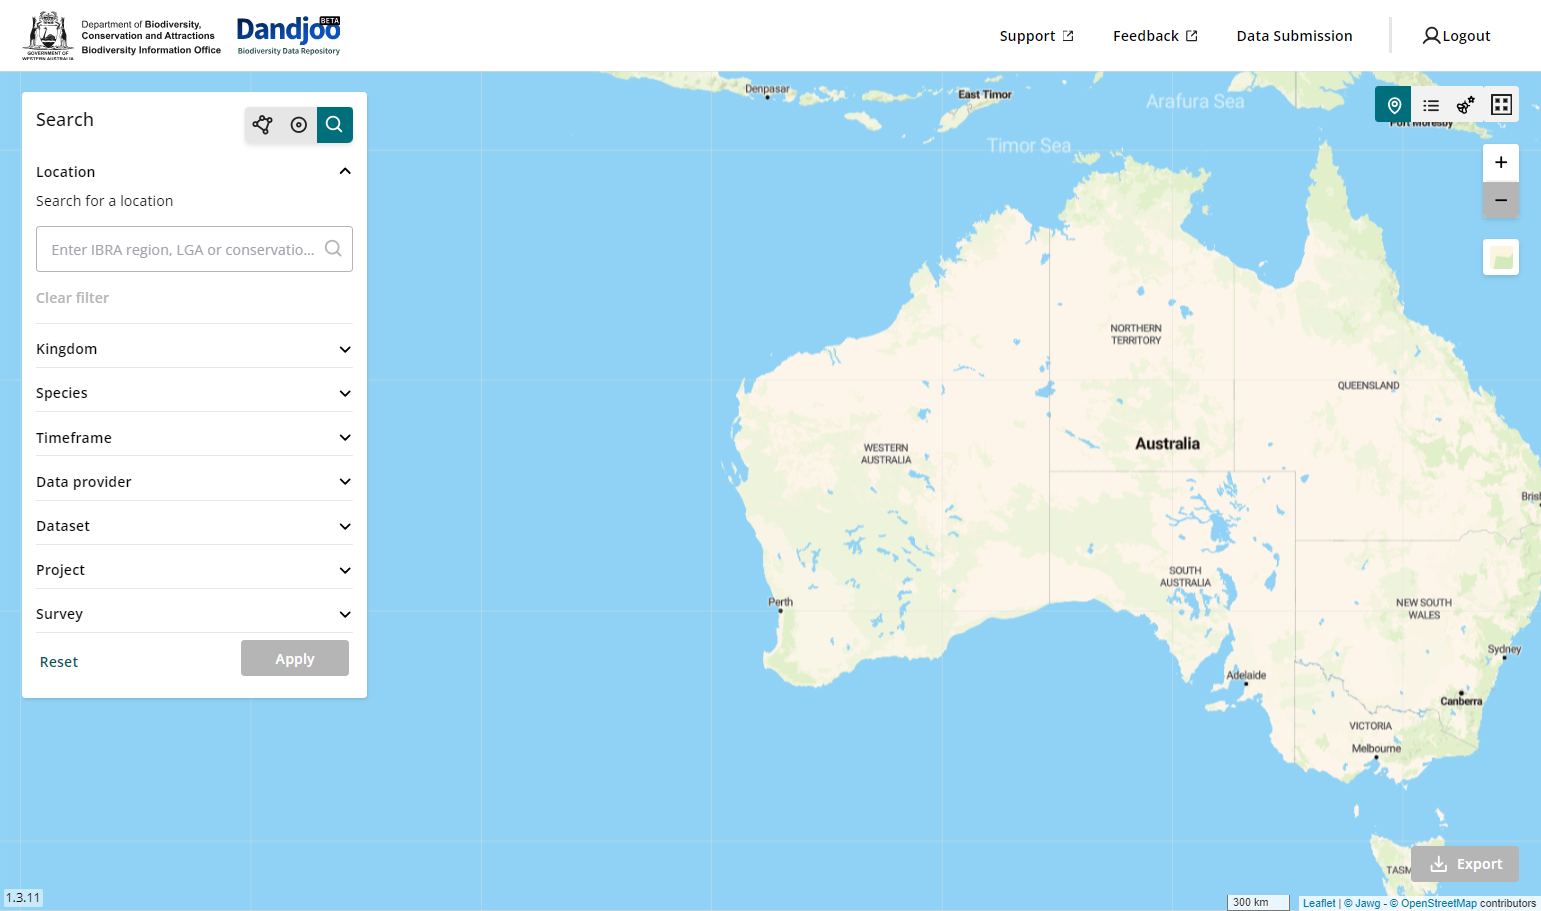Expand the Timeframe filter
The height and width of the screenshot is (911, 1541).
(x=194, y=438)
